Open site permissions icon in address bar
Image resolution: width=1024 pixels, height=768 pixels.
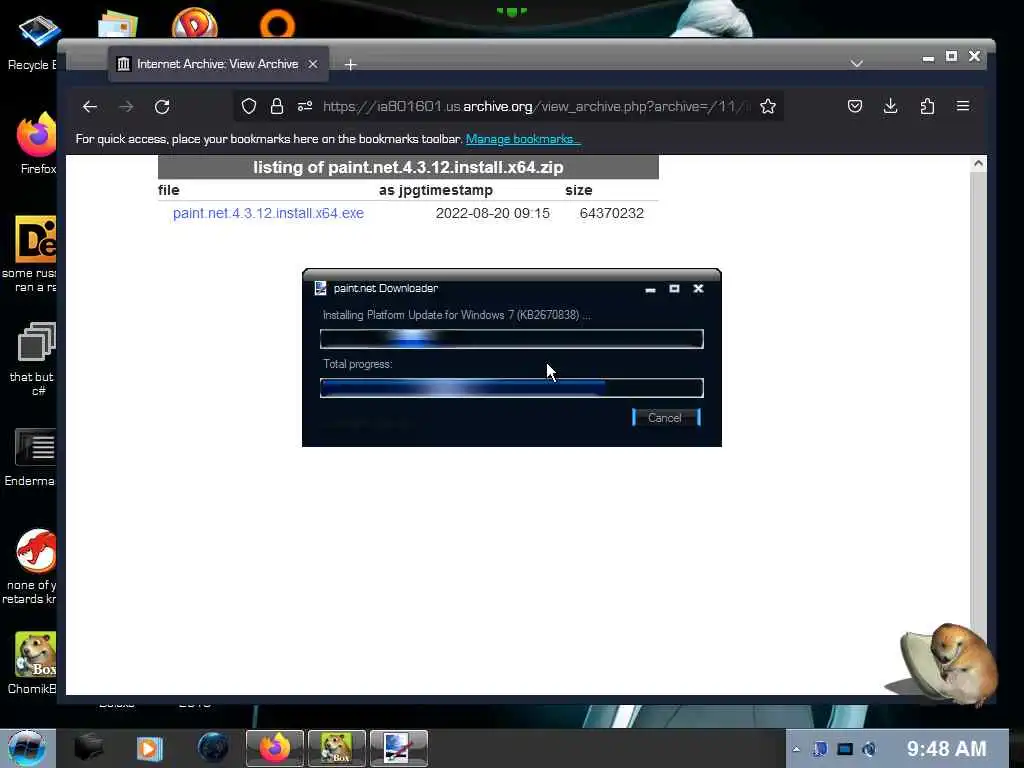(x=305, y=106)
